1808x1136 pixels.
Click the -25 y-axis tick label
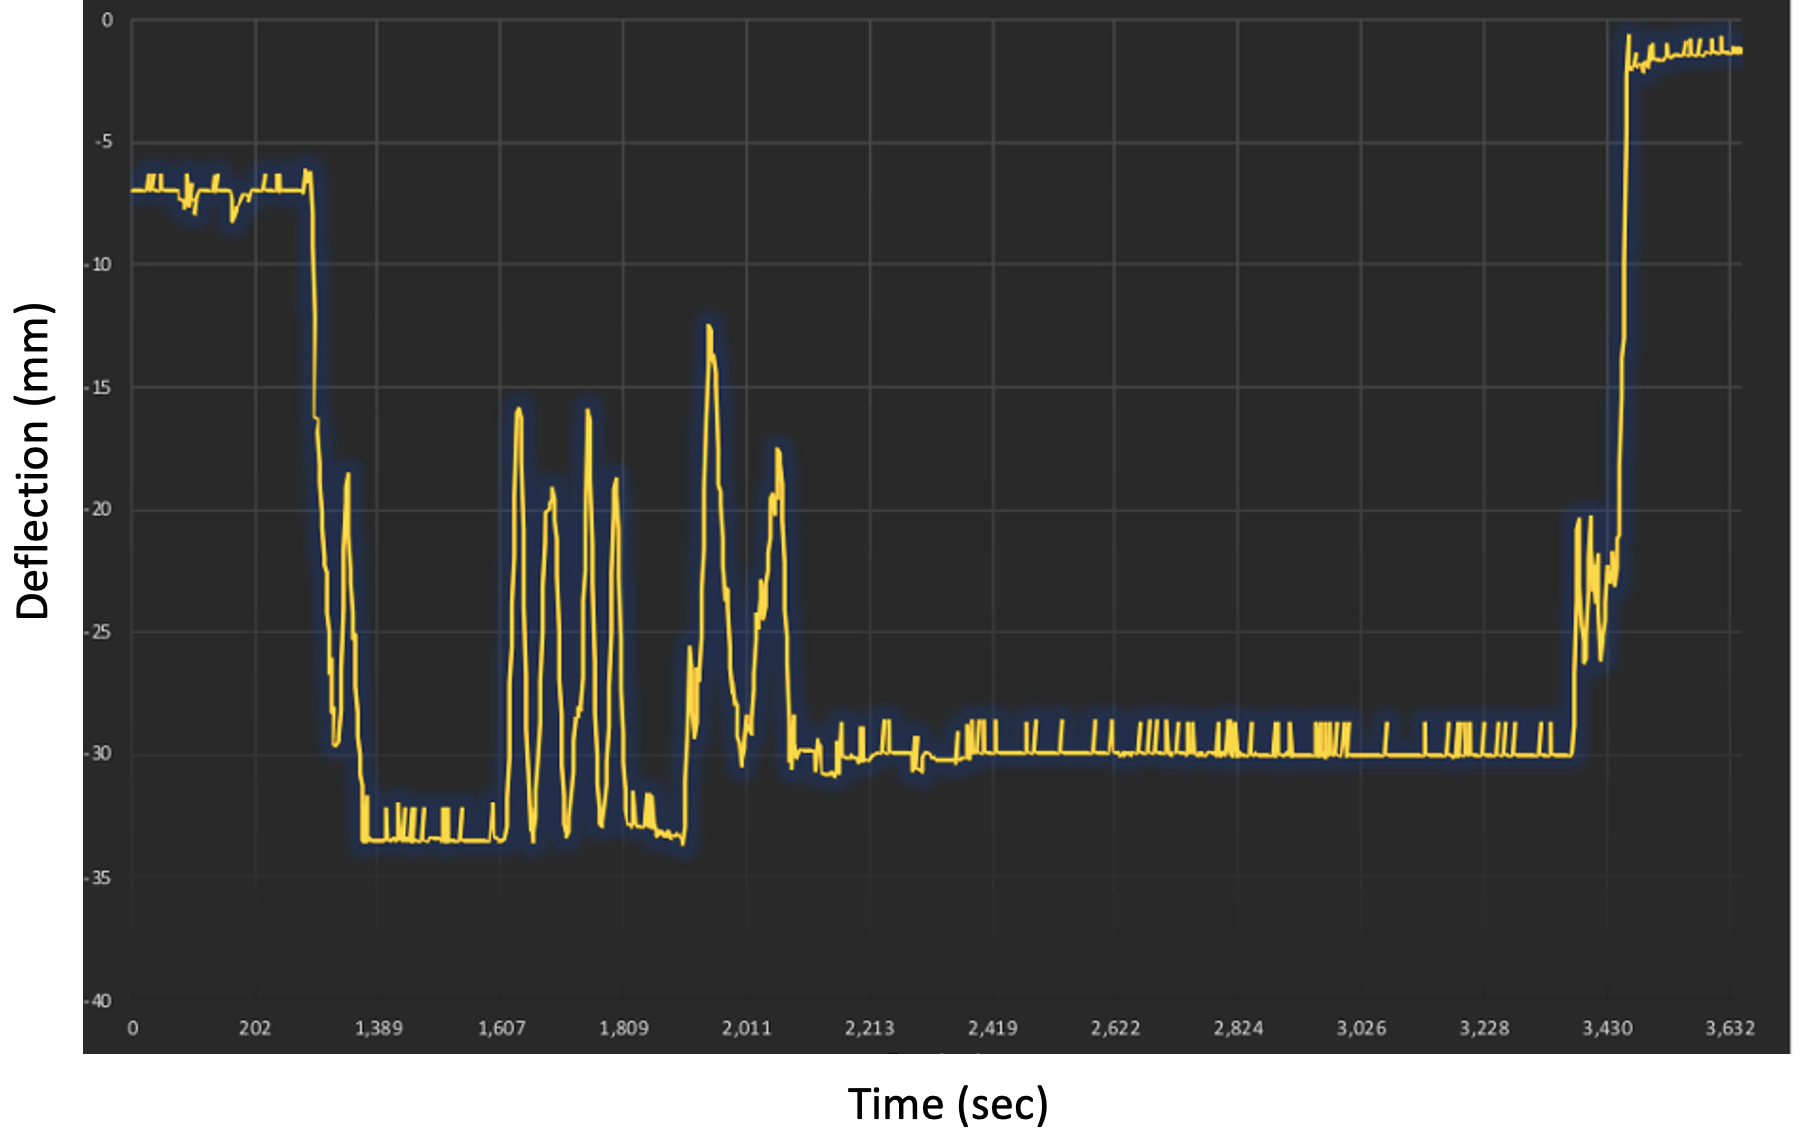tap(100, 632)
